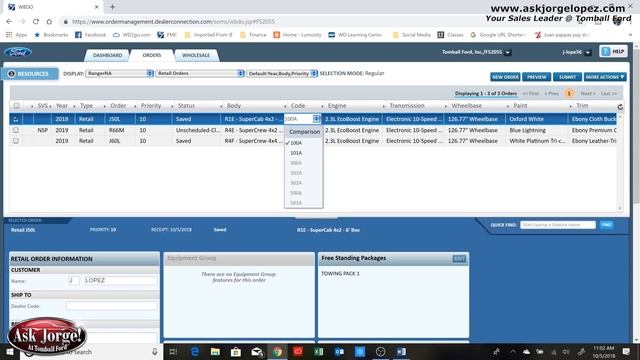
Task: Open the Facebook bookmark
Action: (x=90, y=35)
